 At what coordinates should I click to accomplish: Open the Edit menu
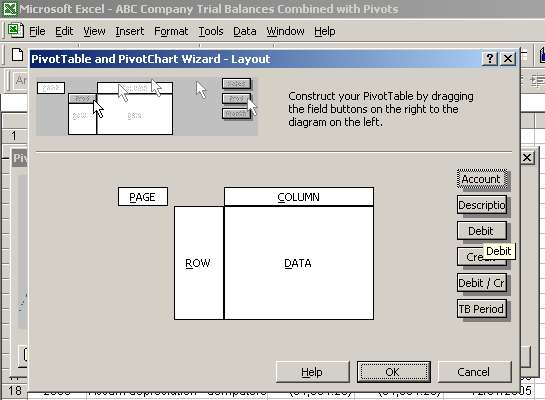[64, 31]
